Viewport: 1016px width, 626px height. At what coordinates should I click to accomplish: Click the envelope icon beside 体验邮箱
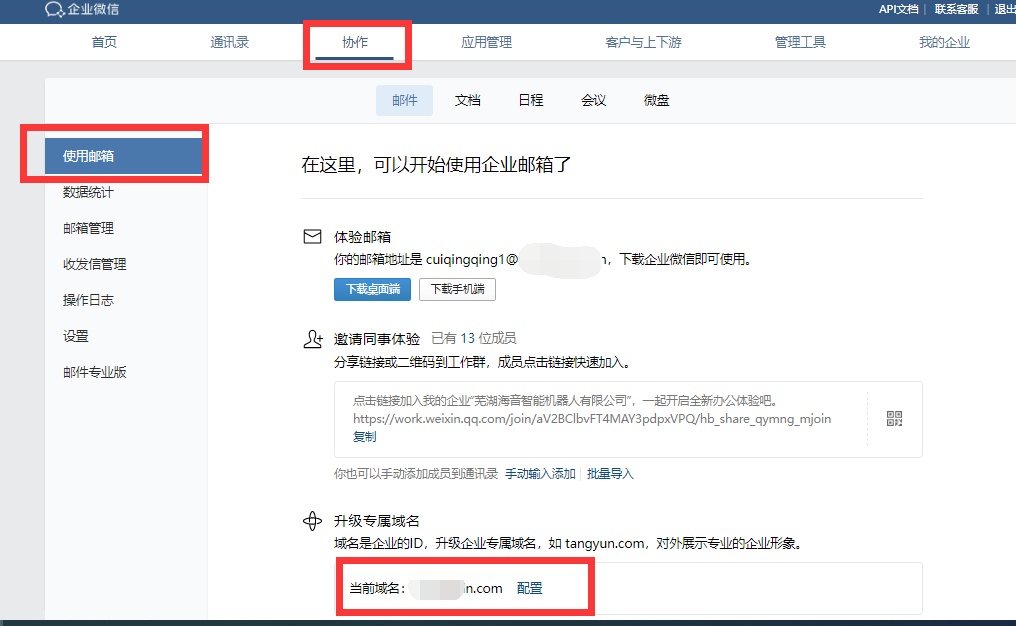click(x=313, y=234)
